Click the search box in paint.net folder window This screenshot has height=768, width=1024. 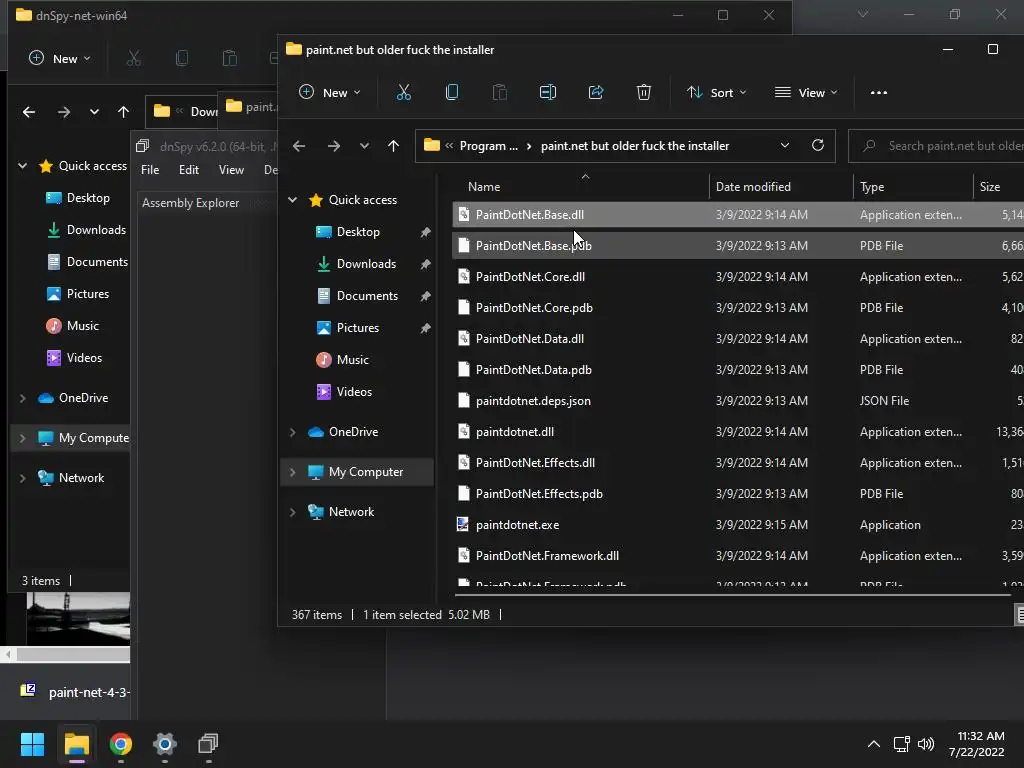pos(936,146)
